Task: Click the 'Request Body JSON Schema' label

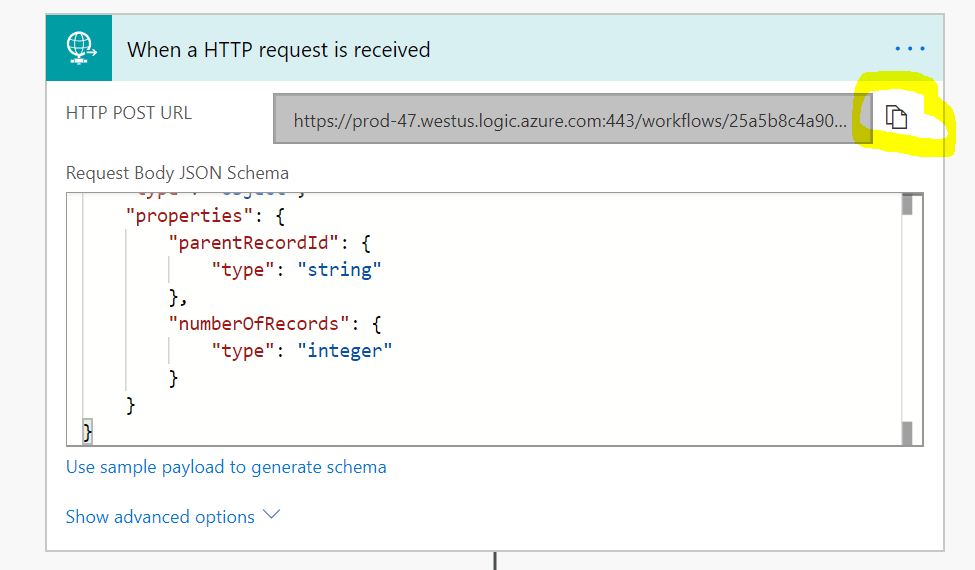Action: (177, 173)
